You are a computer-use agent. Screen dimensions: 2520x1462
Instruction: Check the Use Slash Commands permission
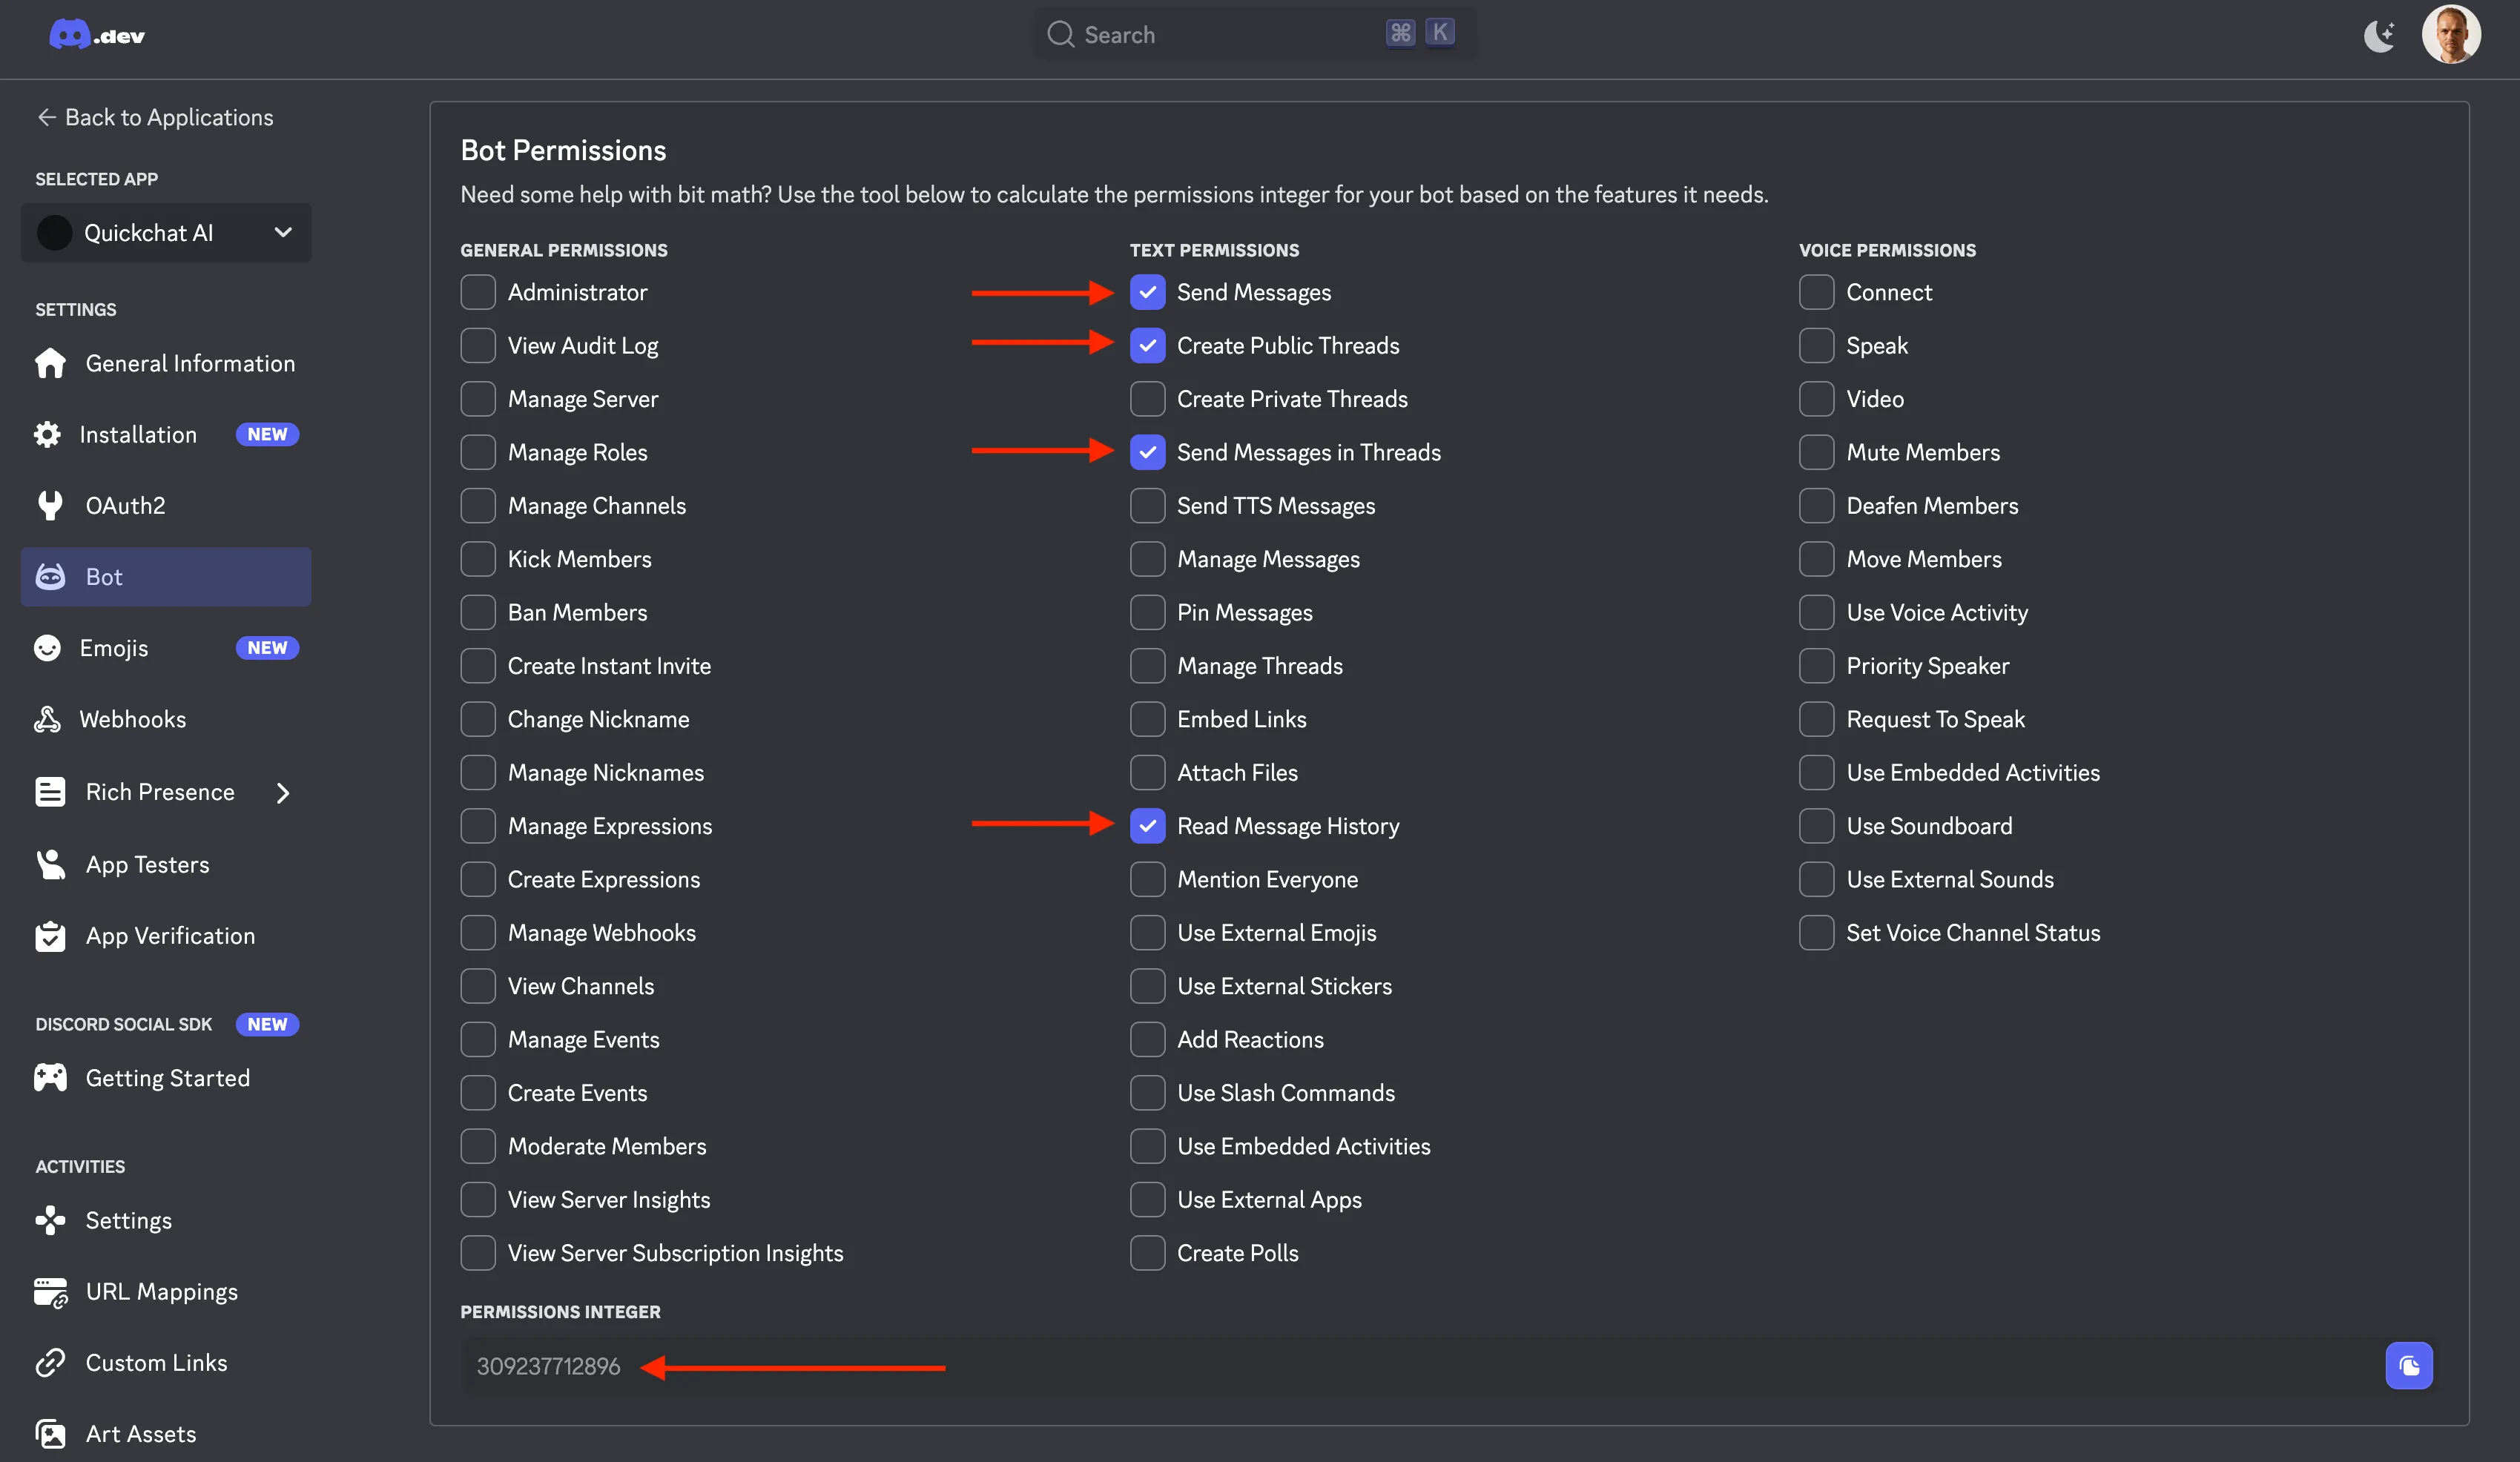click(1147, 1093)
